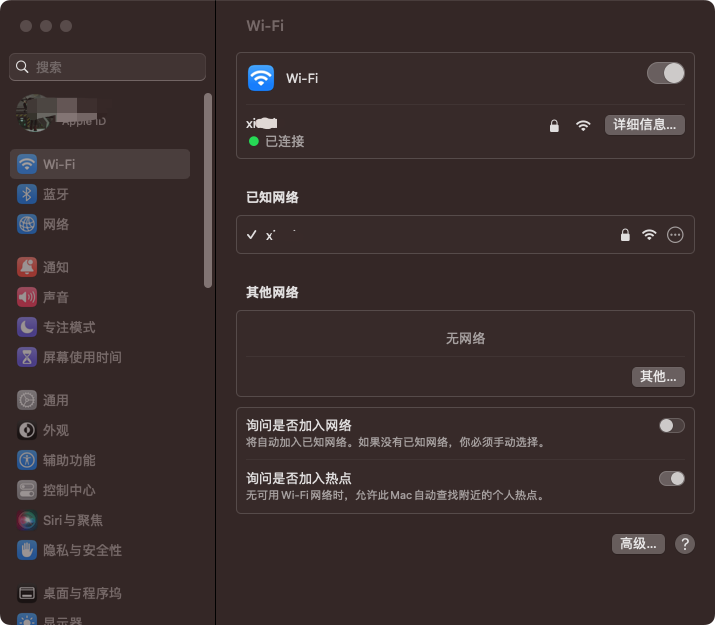
Task: Disable the ask to join hotspots toggle
Action: [x=671, y=479]
